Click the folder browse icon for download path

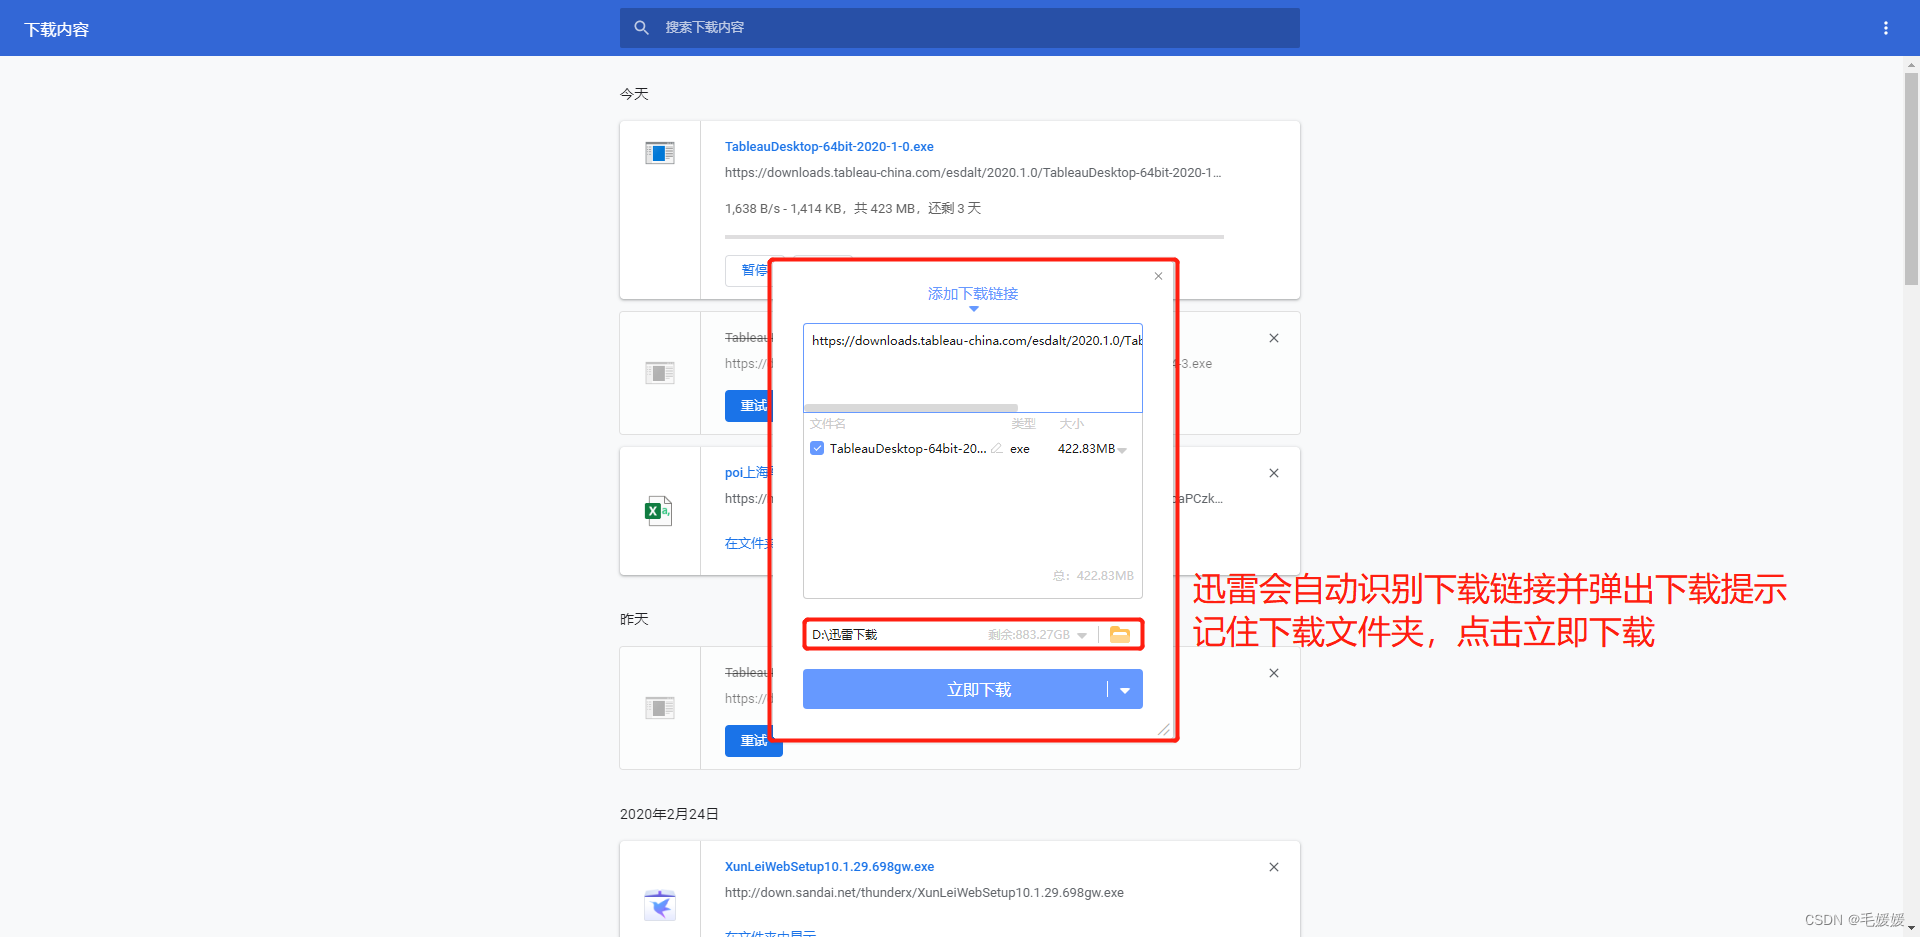pos(1120,635)
